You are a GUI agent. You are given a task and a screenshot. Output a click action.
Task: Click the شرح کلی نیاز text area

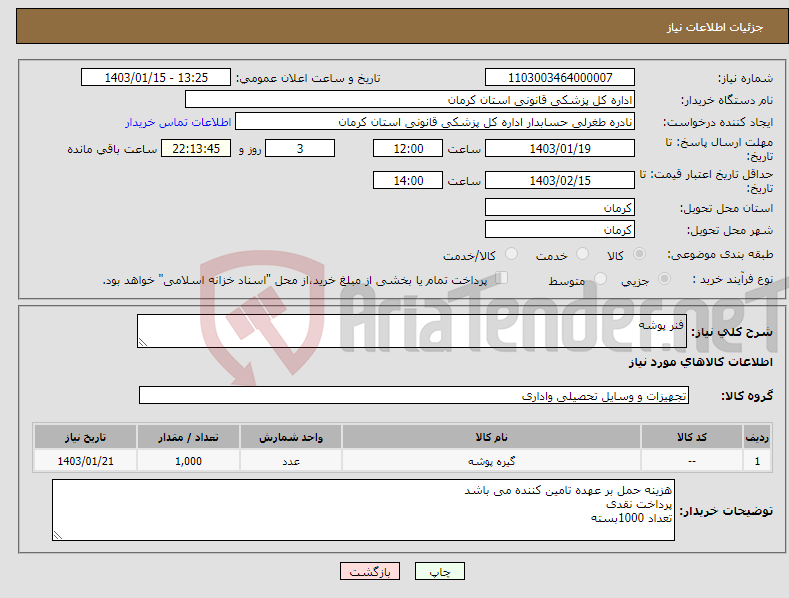point(412,331)
